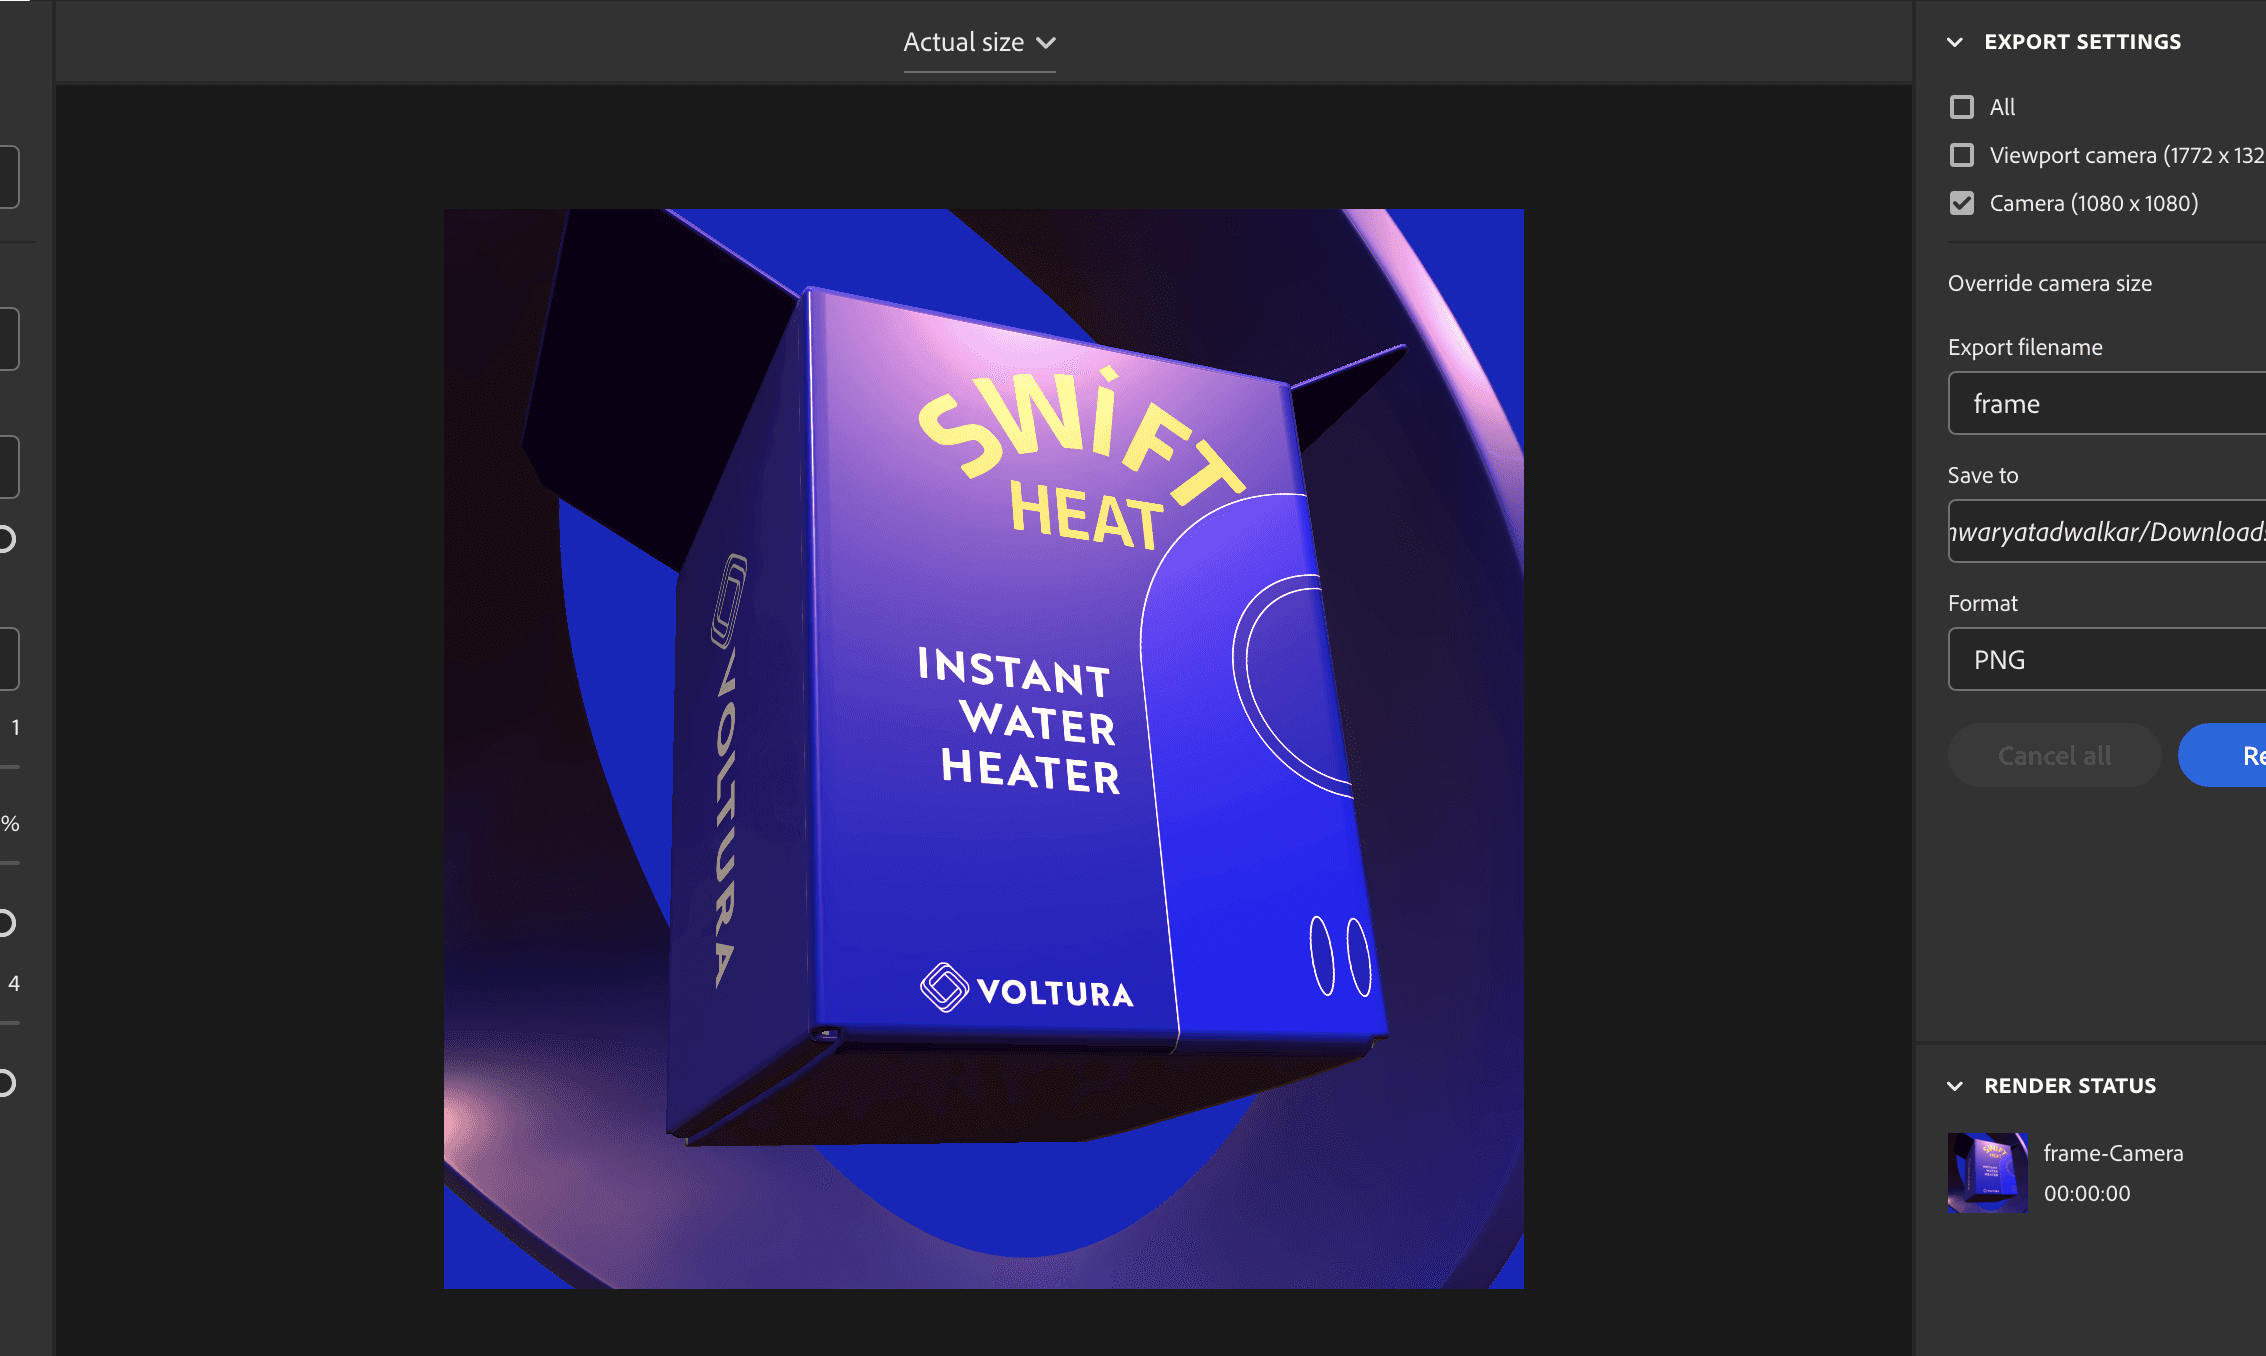
Task: Tick the All cameras checkbox
Action: [1962, 107]
